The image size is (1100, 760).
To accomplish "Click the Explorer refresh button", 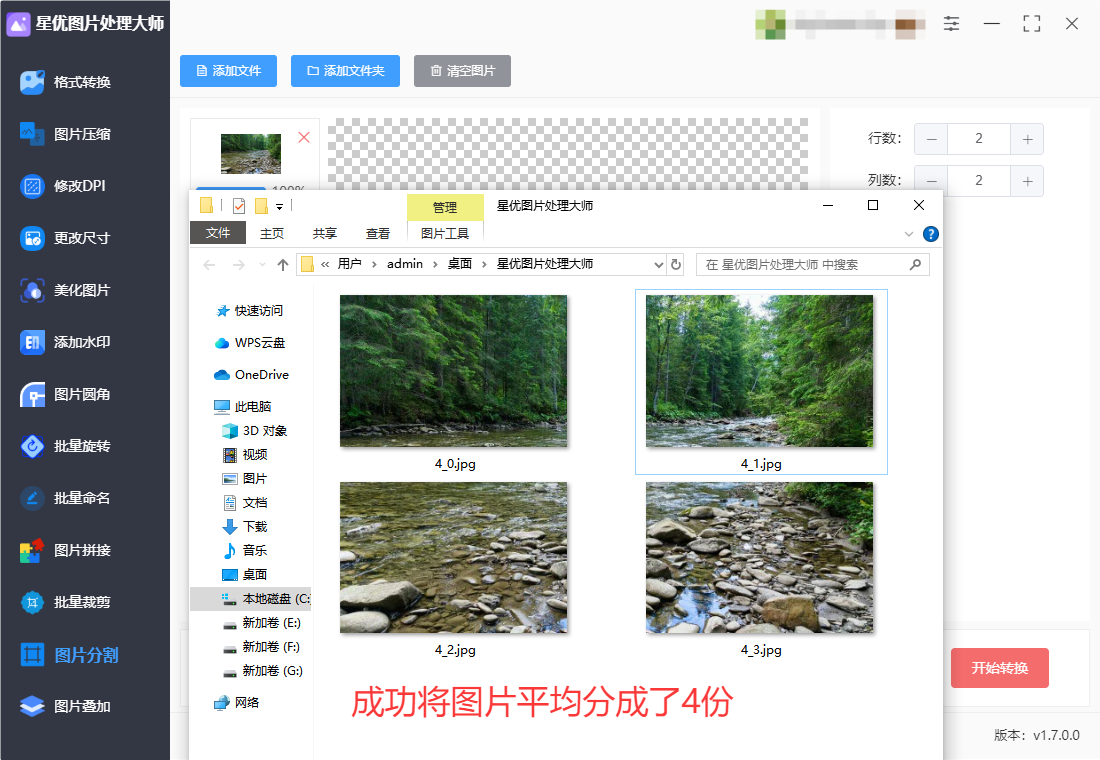I will pos(676,265).
